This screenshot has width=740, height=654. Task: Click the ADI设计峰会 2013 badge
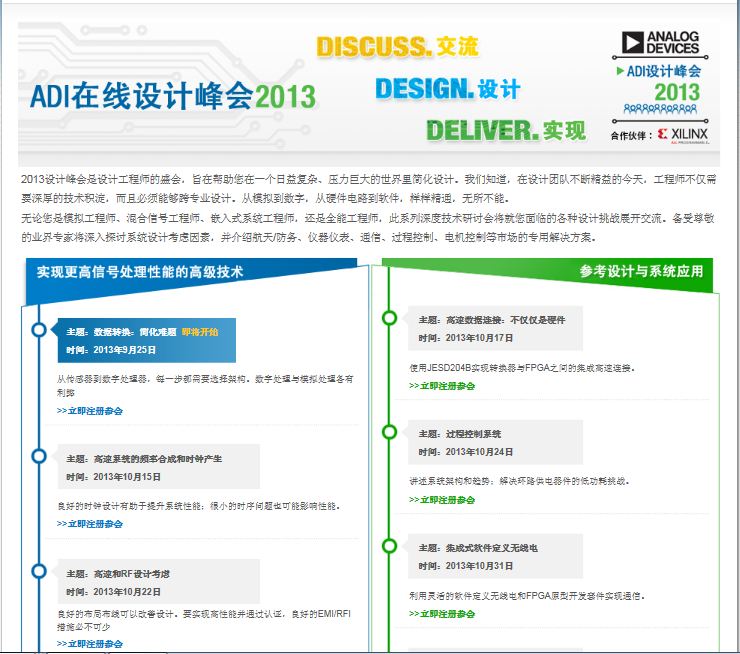[x=661, y=85]
